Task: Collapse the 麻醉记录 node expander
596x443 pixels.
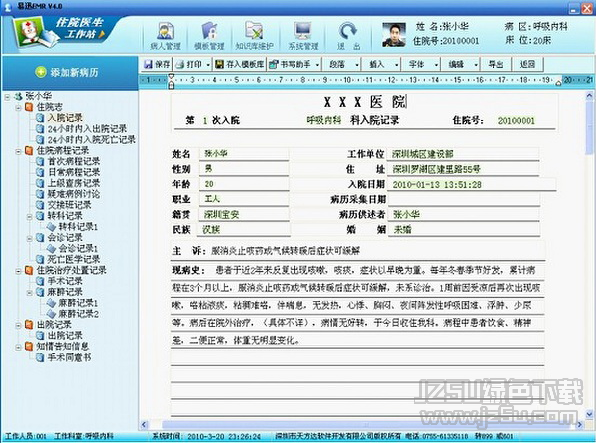Action: click(x=30, y=292)
